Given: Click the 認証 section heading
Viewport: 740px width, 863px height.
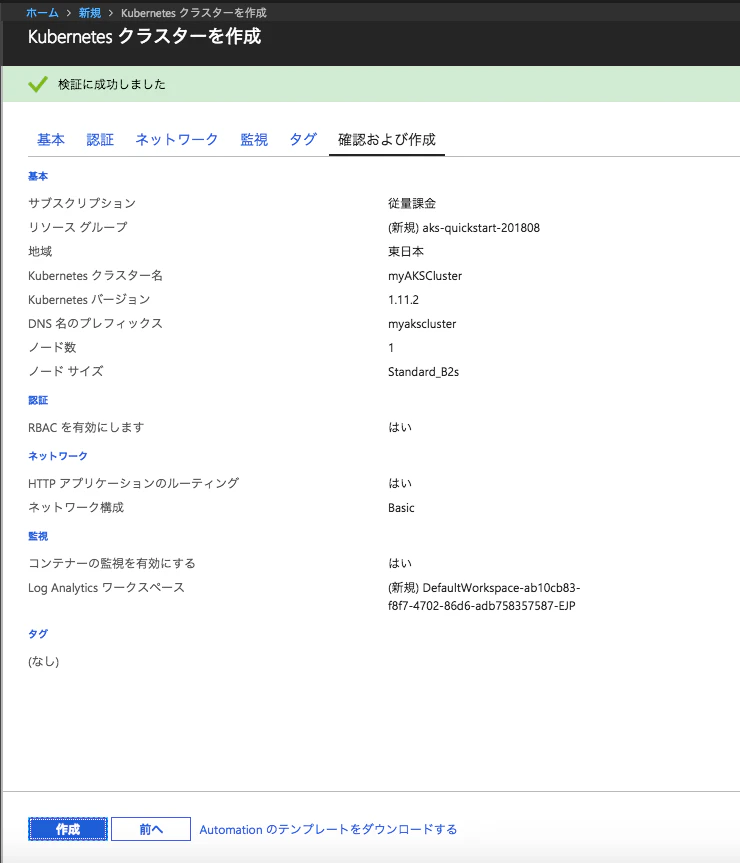Looking at the screenshot, I should tap(38, 400).
